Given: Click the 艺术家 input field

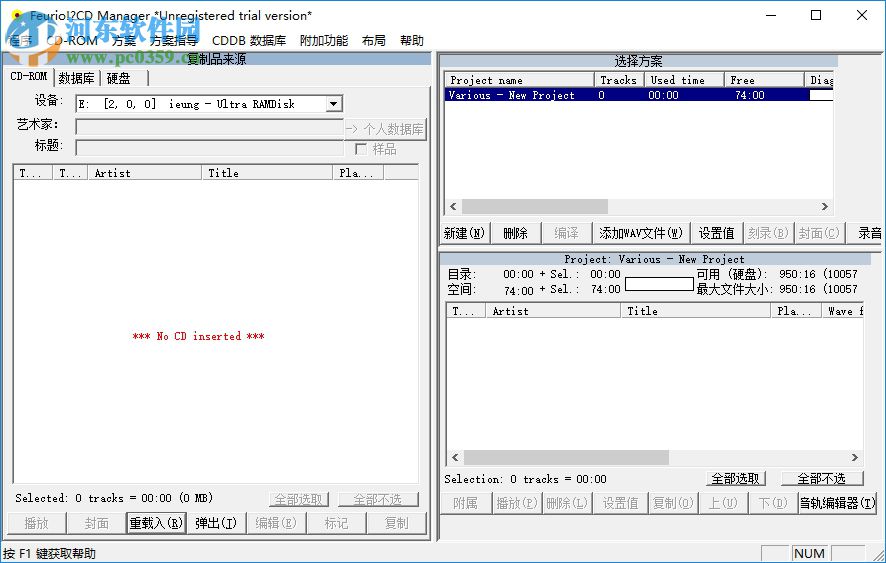Looking at the screenshot, I should (x=210, y=127).
